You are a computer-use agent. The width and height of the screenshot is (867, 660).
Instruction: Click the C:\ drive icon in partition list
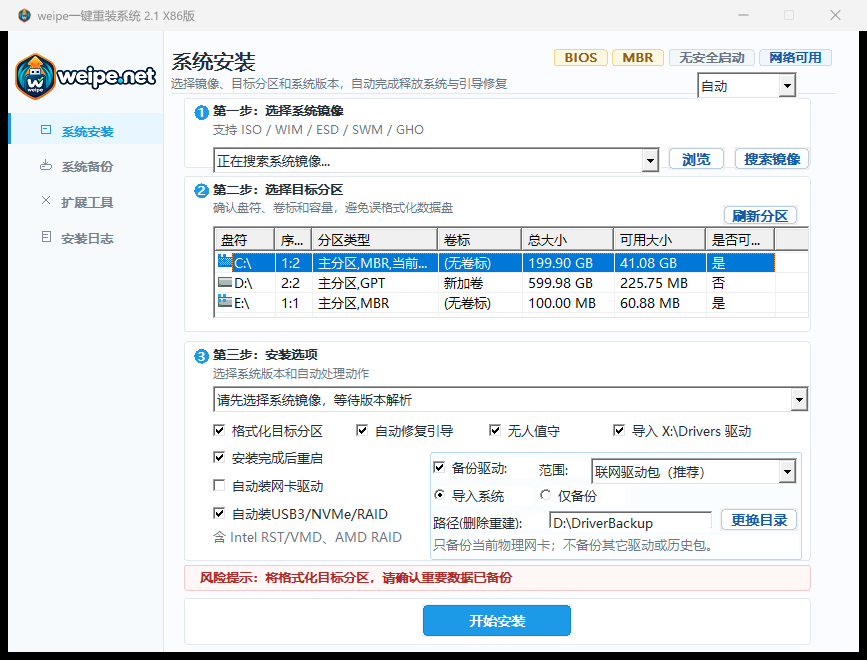pyautogui.click(x=224, y=261)
